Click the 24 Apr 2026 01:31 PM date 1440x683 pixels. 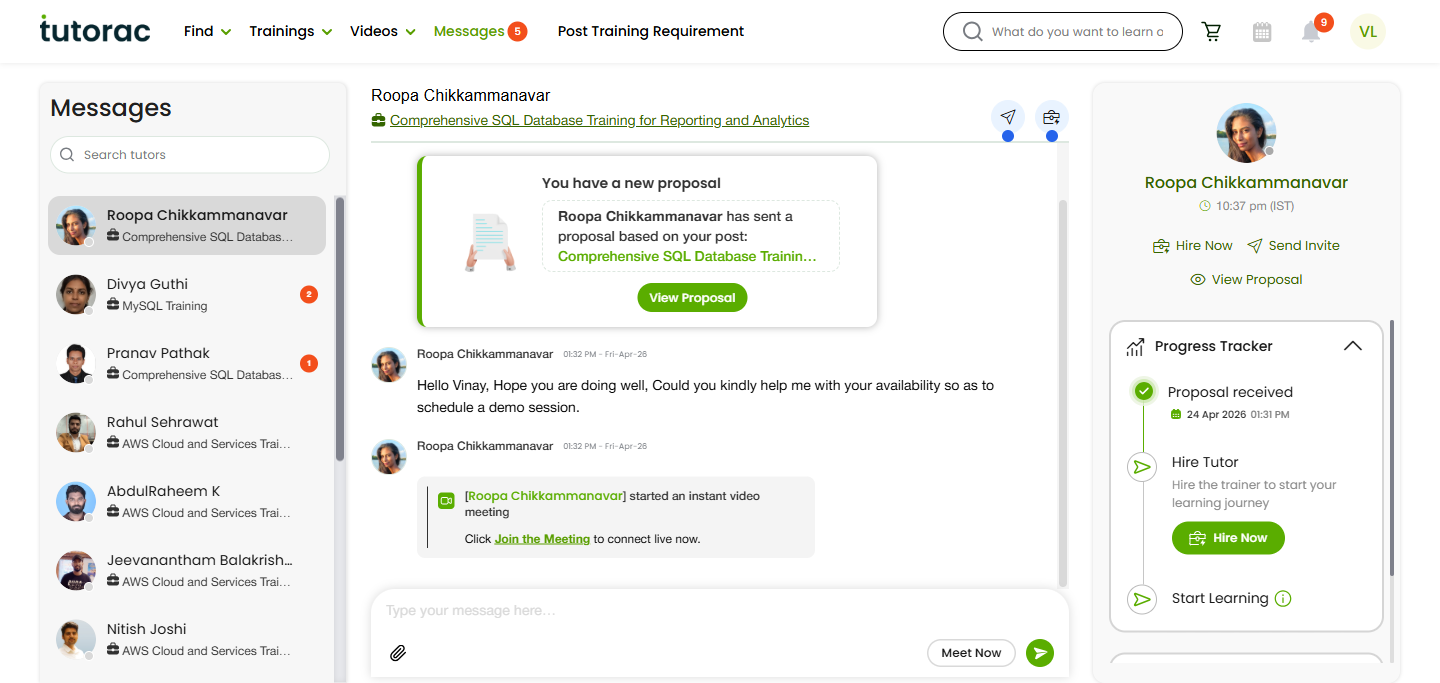(x=1238, y=414)
